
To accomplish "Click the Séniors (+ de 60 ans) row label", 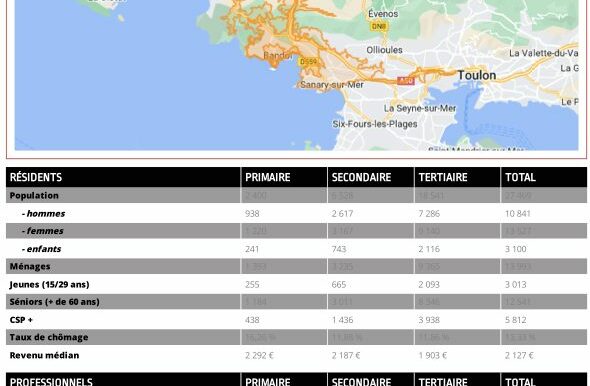I will [55, 302].
